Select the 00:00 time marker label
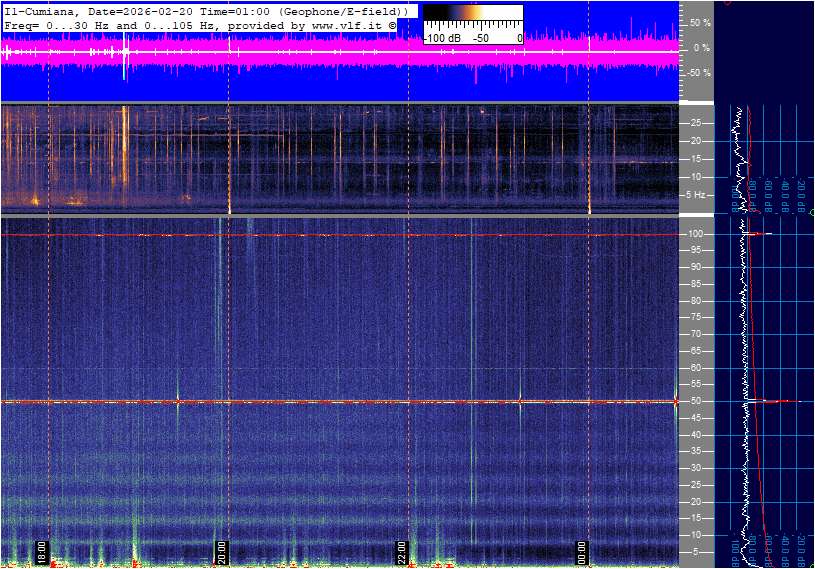The width and height of the screenshot is (815, 569). point(581,552)
